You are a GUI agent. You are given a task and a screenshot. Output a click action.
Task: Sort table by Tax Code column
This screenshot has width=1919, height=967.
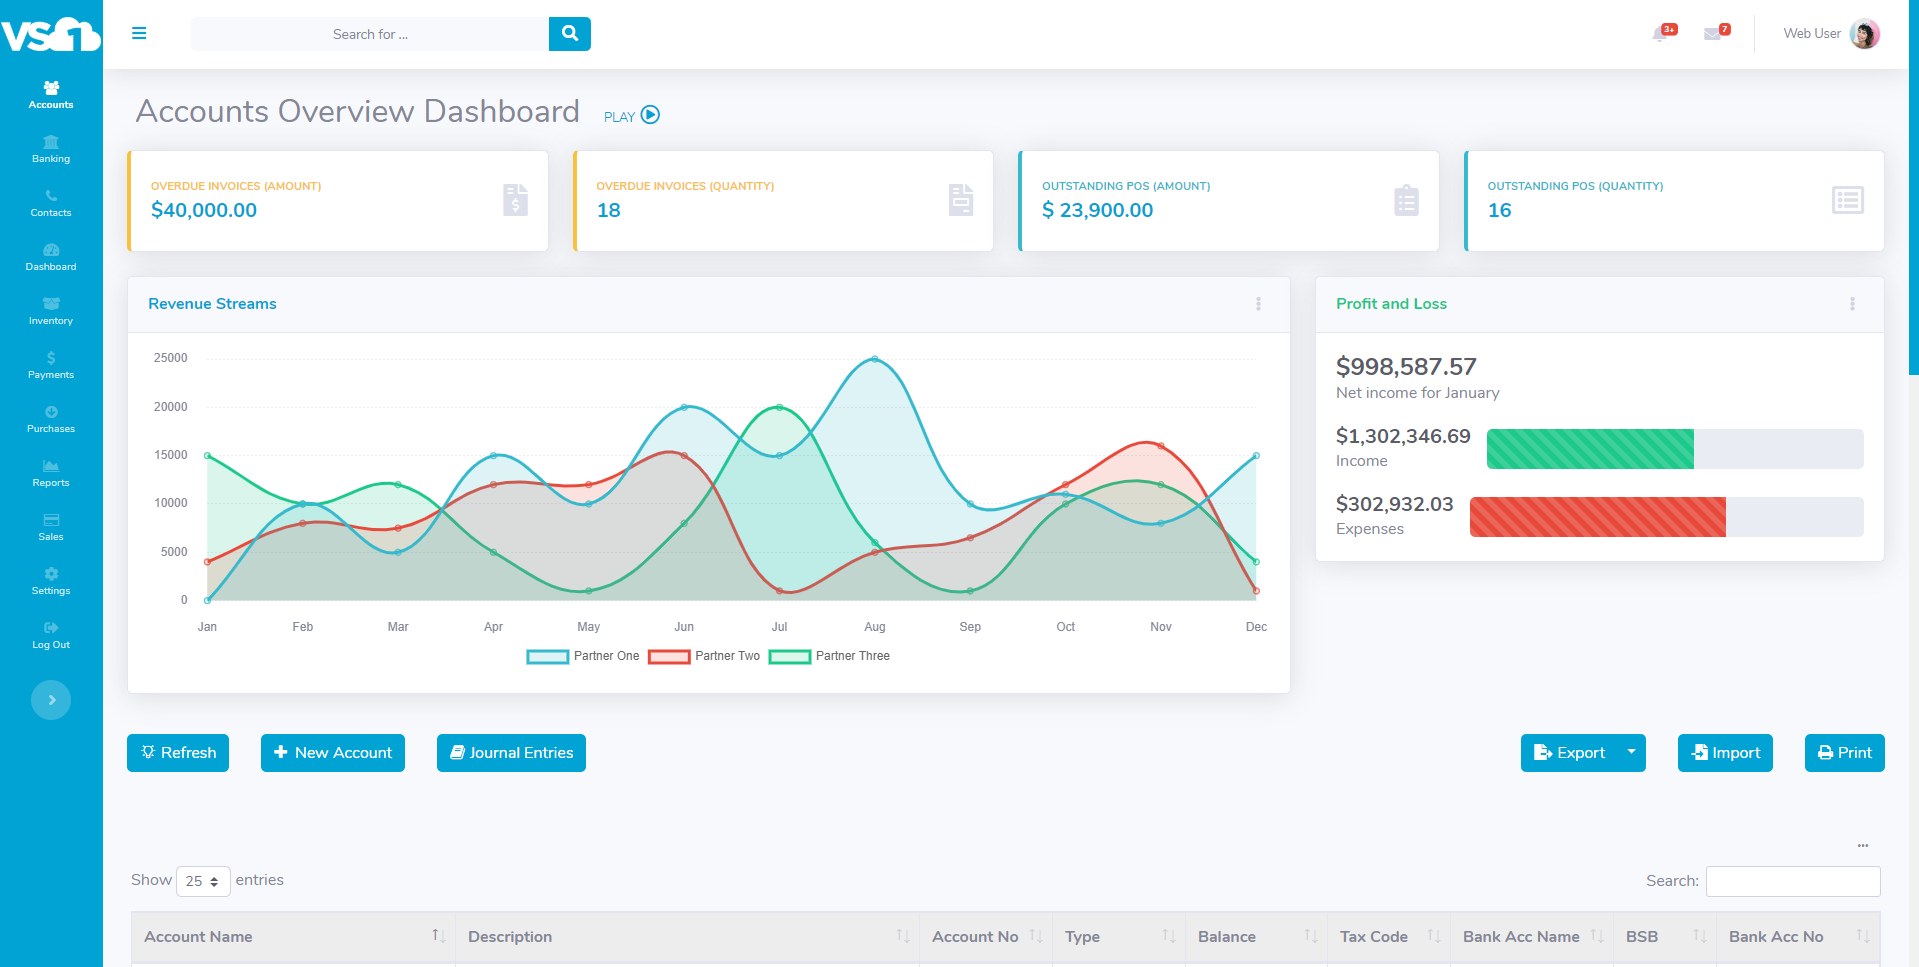(1389, 937)
